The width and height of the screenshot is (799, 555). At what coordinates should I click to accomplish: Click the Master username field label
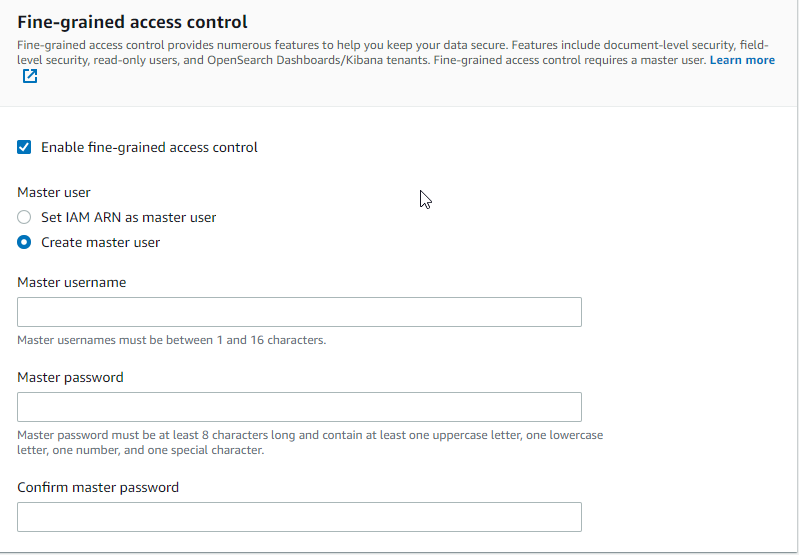[71, 282]
